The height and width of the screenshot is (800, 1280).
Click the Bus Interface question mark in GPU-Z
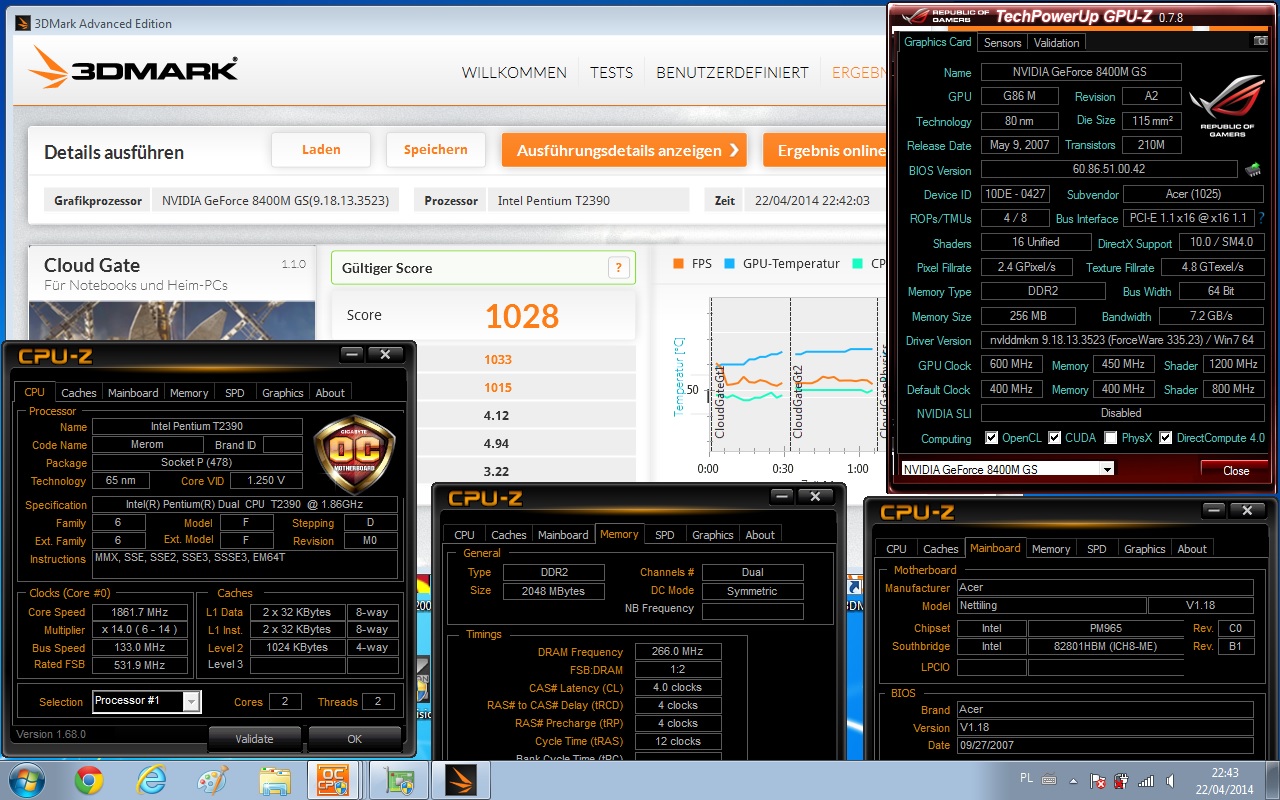click(x=1261, y=218)
